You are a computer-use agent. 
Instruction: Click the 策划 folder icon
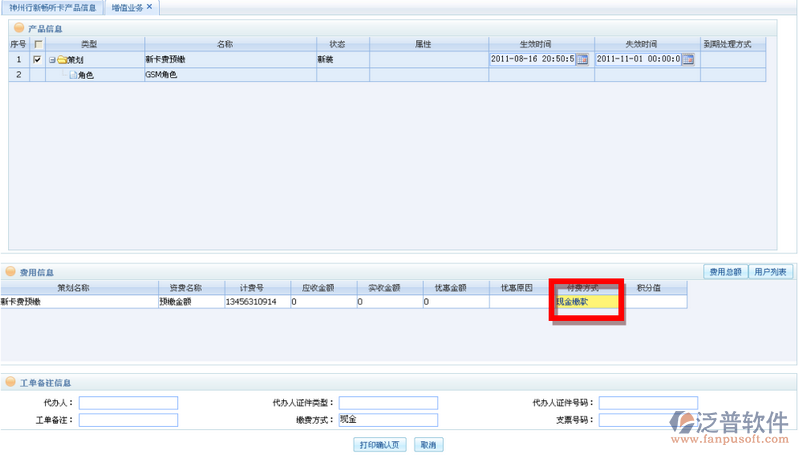(x=61, y=60)
